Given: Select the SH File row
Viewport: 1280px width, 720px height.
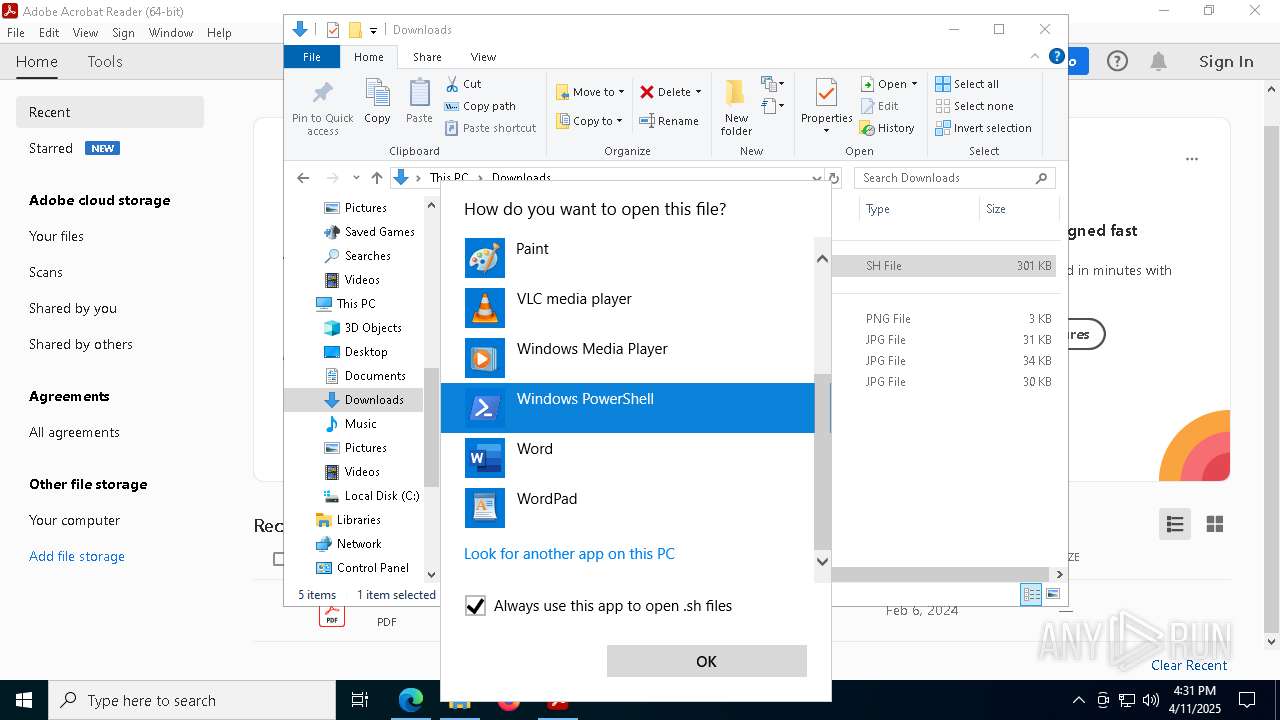Looking at the screenshot, I should point(944,266).
